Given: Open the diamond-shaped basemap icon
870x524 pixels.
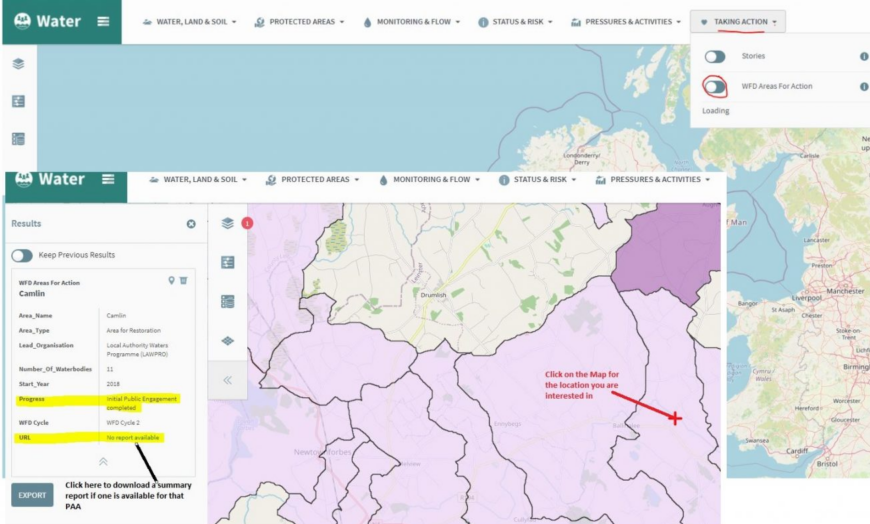Looking at the screenshot, I should [228, 341].
